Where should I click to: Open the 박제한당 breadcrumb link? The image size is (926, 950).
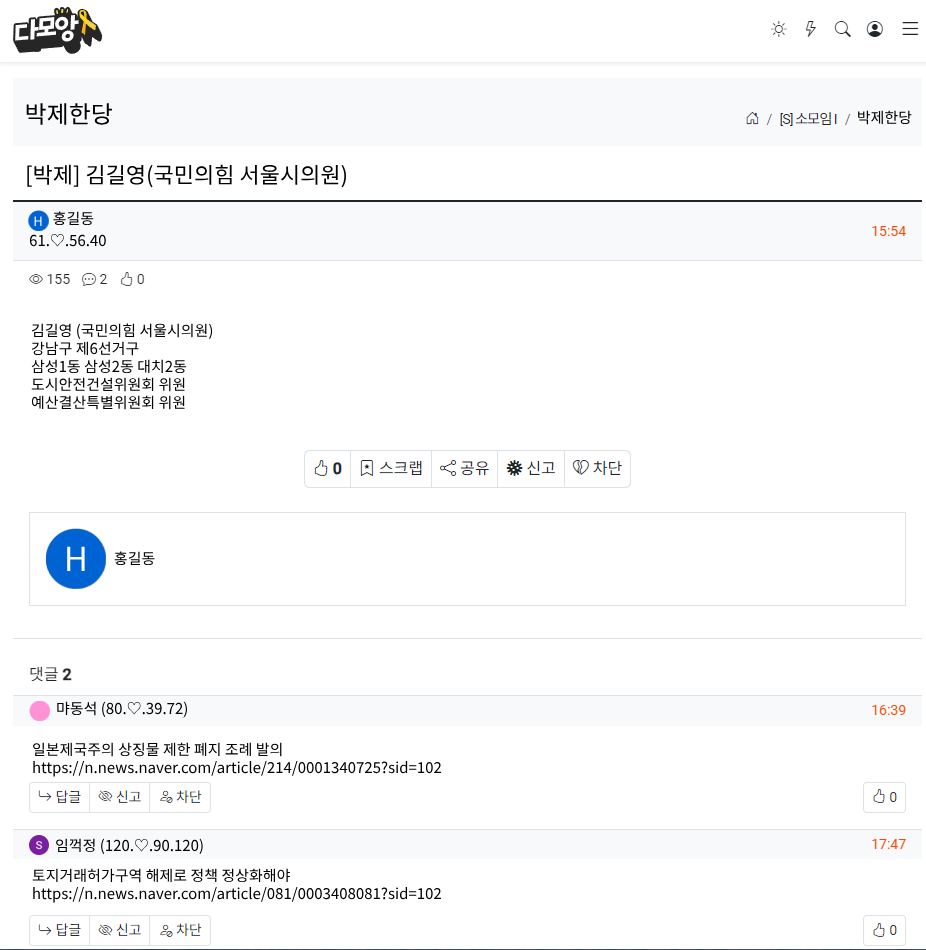point(884,118)
